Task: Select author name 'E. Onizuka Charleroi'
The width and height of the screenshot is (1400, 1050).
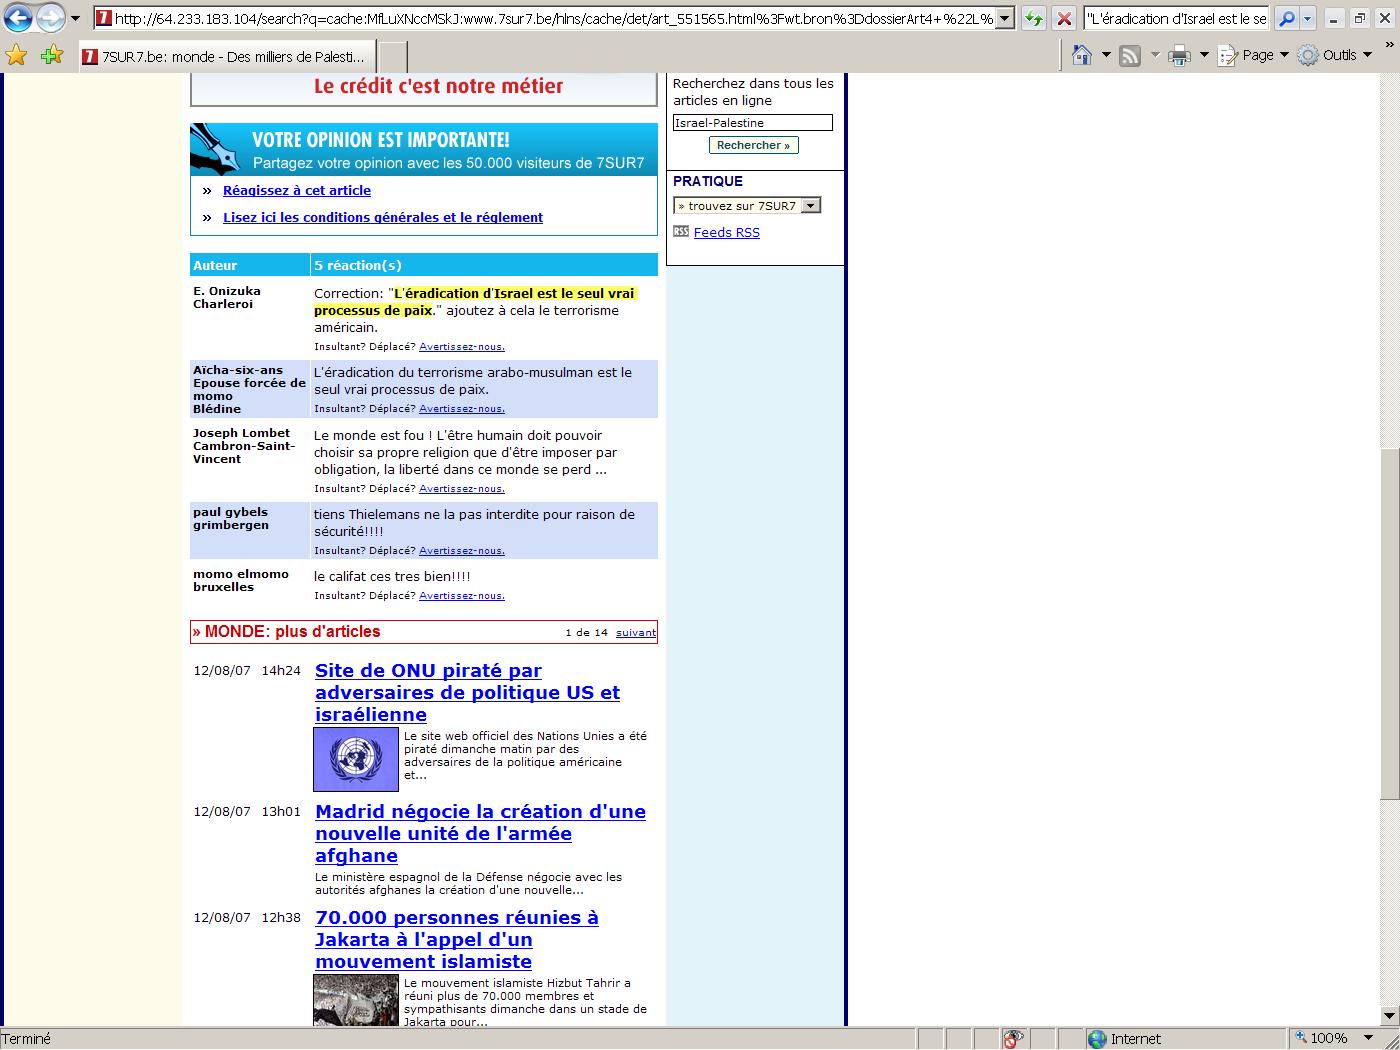Action: [227, 297]
